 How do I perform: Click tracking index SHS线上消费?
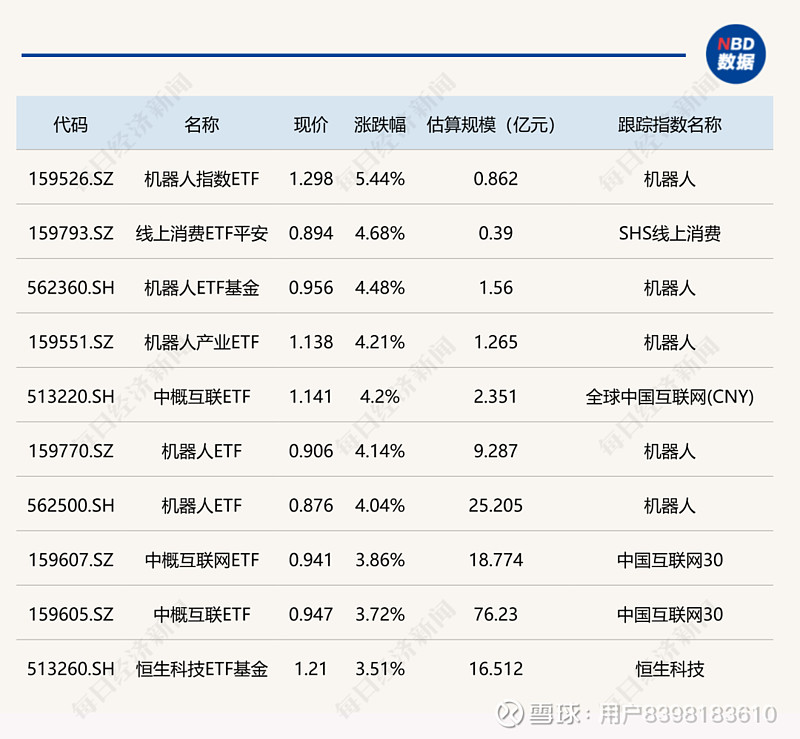pos(672,233)
